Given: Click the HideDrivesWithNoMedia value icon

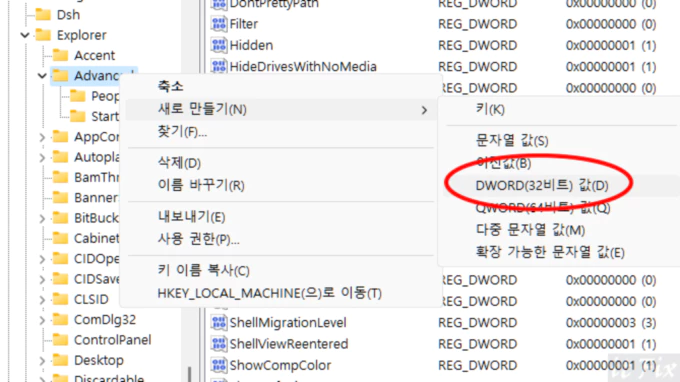Looking at the screenshot, I should 219,66.
